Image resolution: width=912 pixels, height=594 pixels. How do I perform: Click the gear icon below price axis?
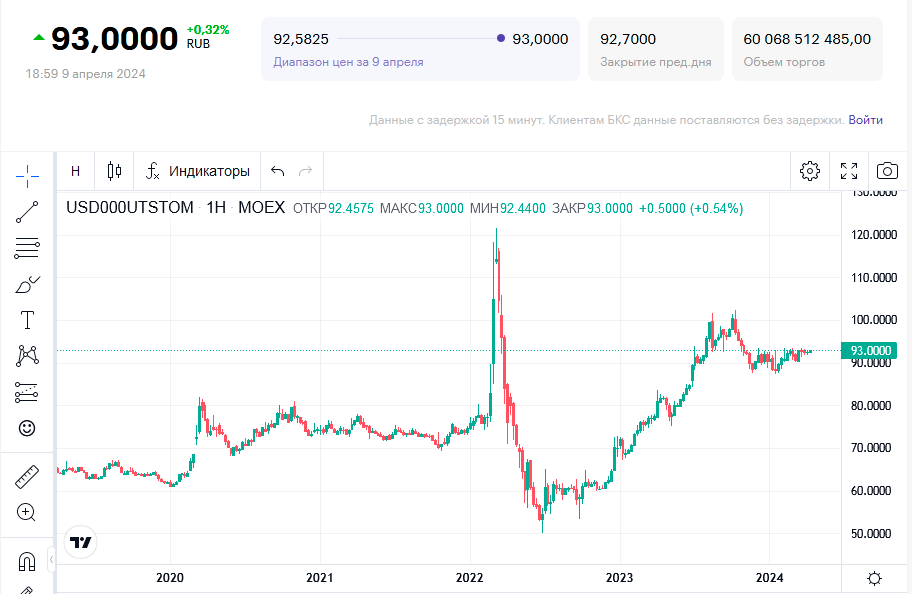point(874,578)
